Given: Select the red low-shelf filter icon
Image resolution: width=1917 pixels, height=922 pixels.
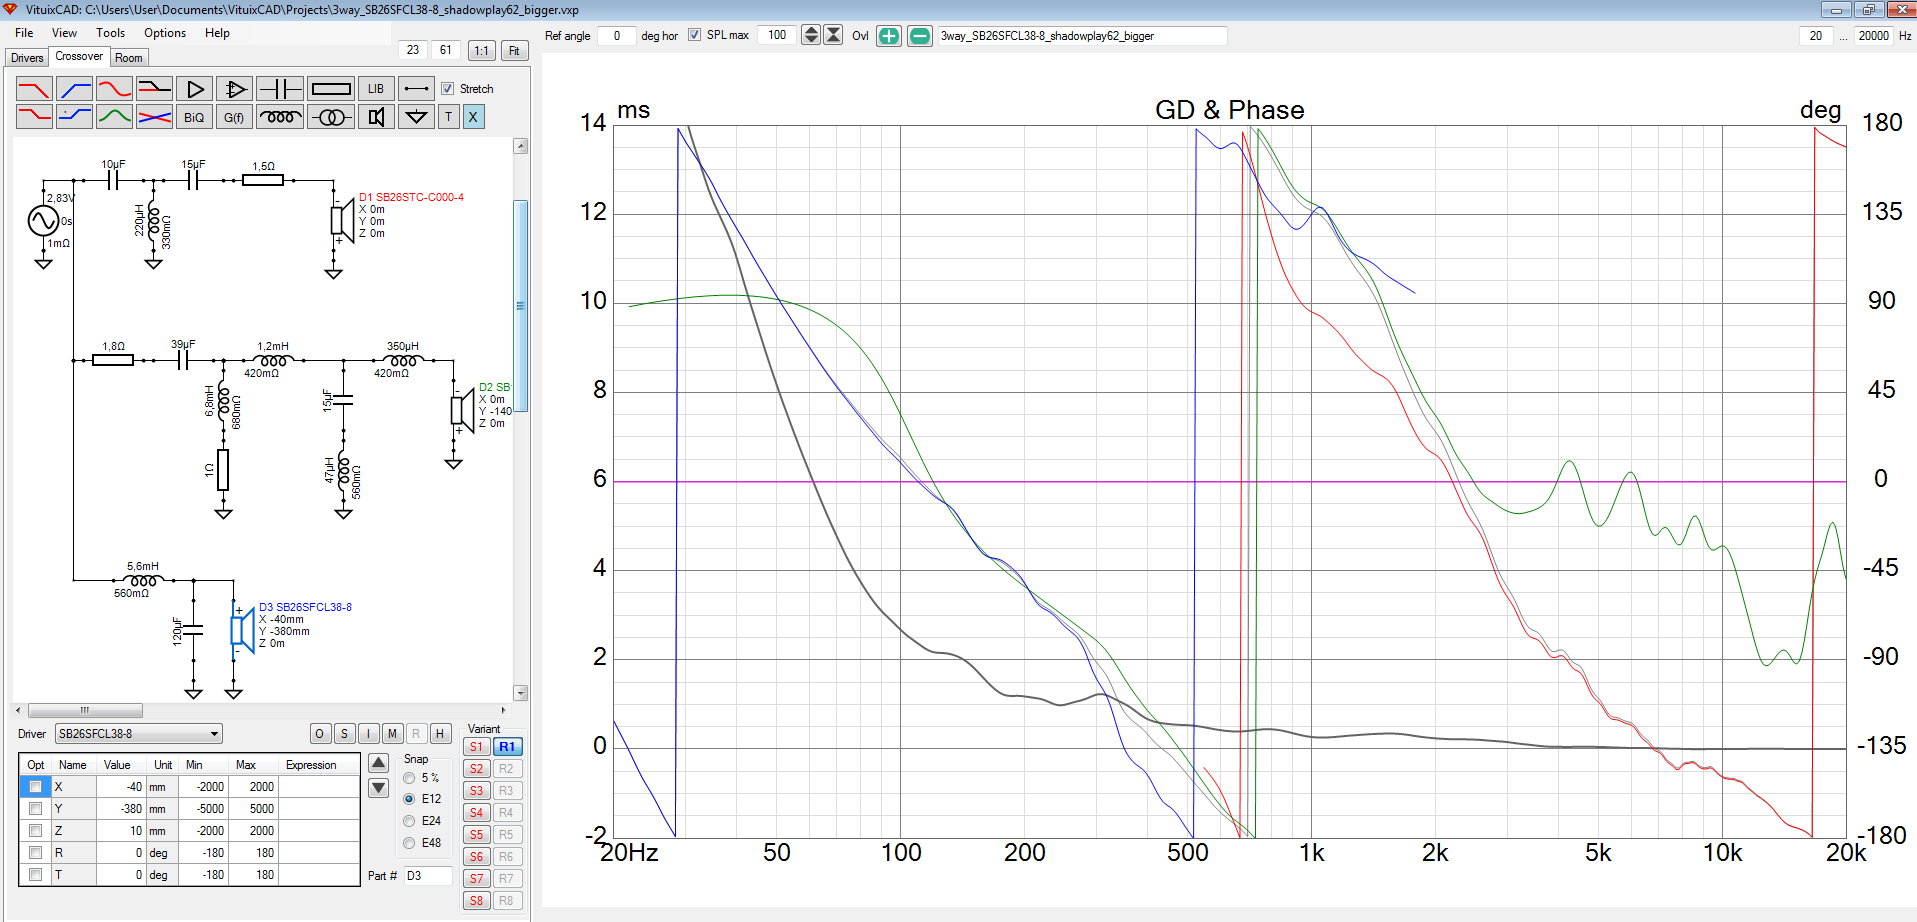Looking at the screenshot, I should [34, 117].
